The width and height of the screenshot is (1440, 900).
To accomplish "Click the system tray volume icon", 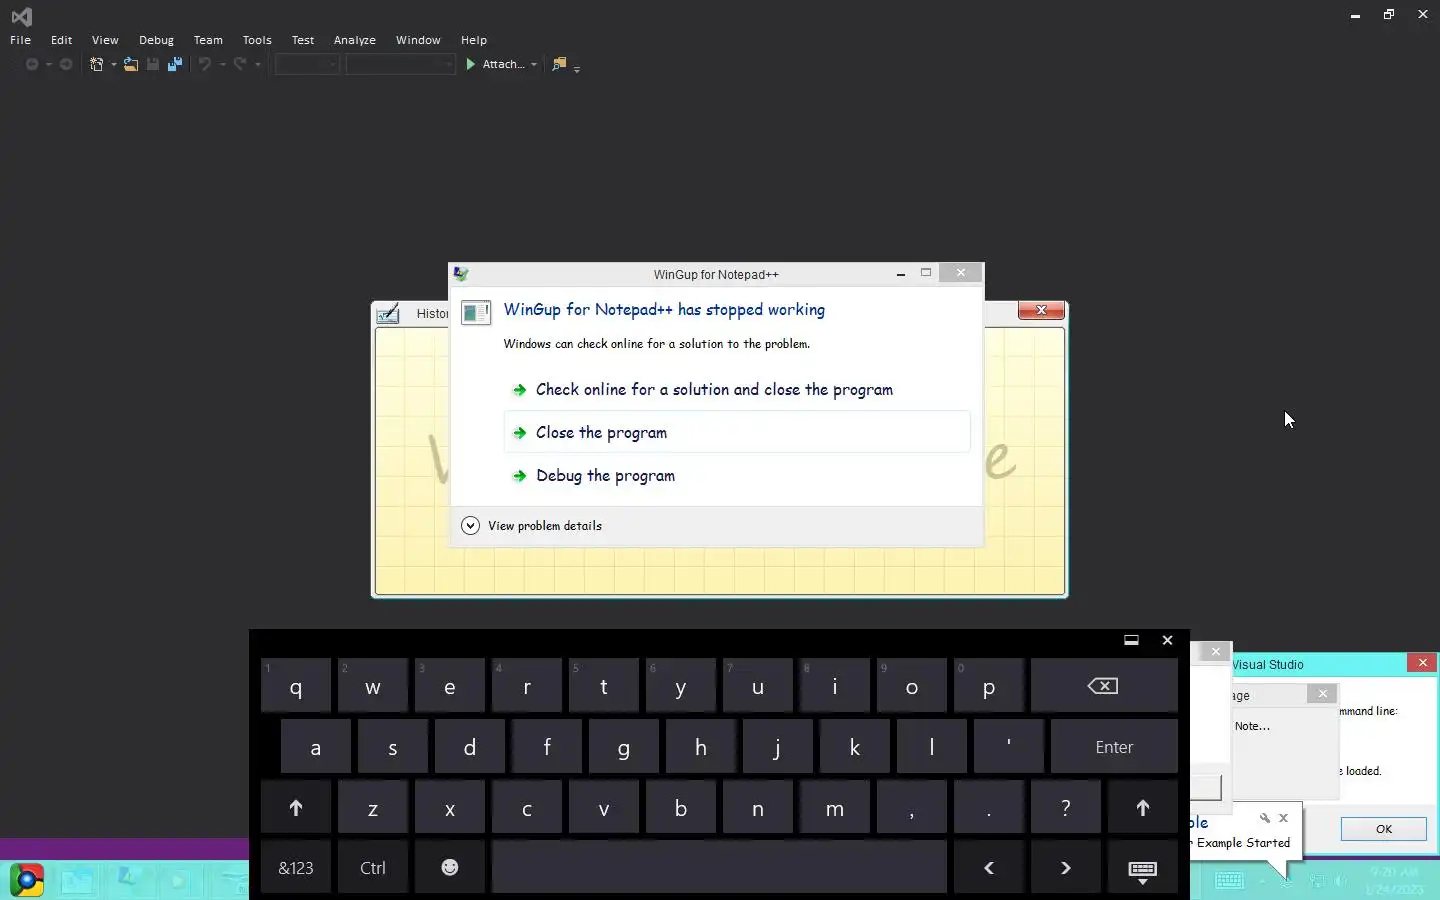I will click(1341, 881).
